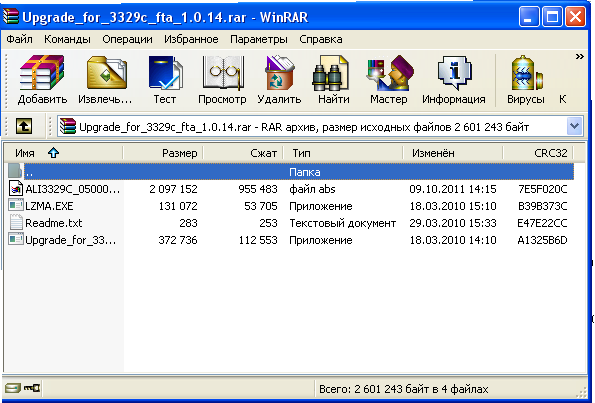
Task: Select the Readme.txt file name
Action: 54,223
